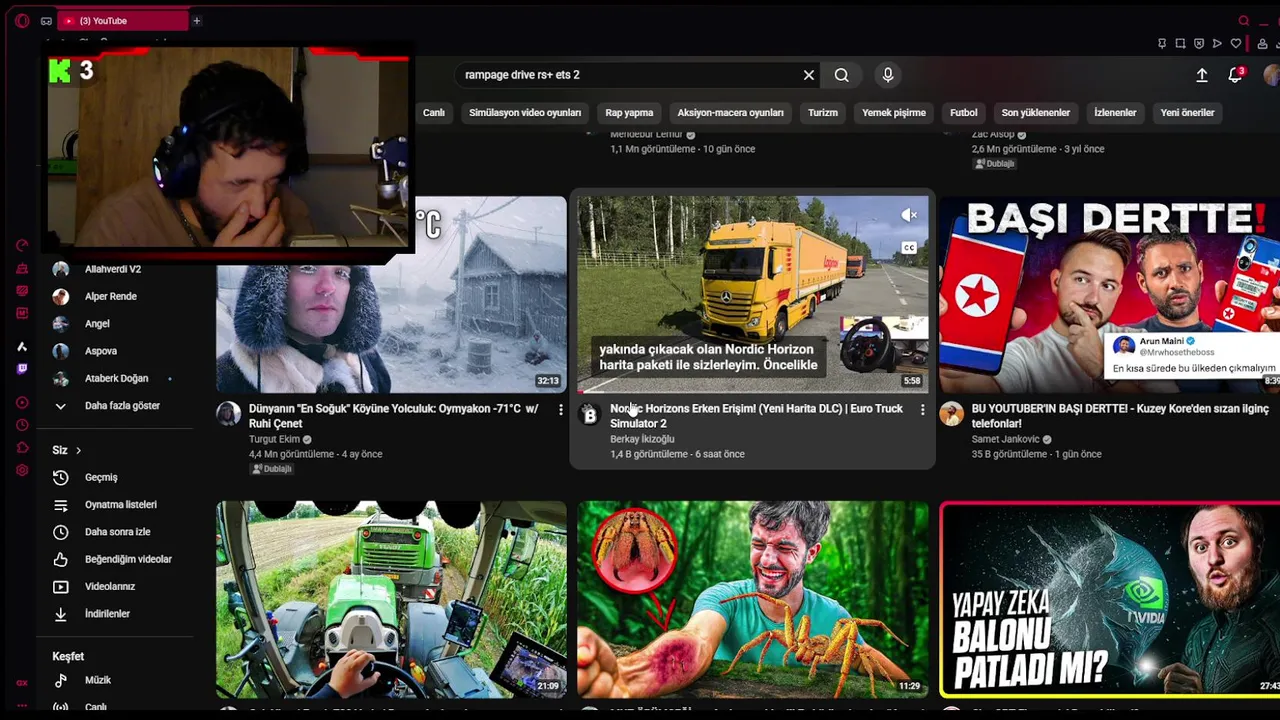Open YouTube notifications bell
Viewport: 1280px width, 720px height.
[1236, 75]
